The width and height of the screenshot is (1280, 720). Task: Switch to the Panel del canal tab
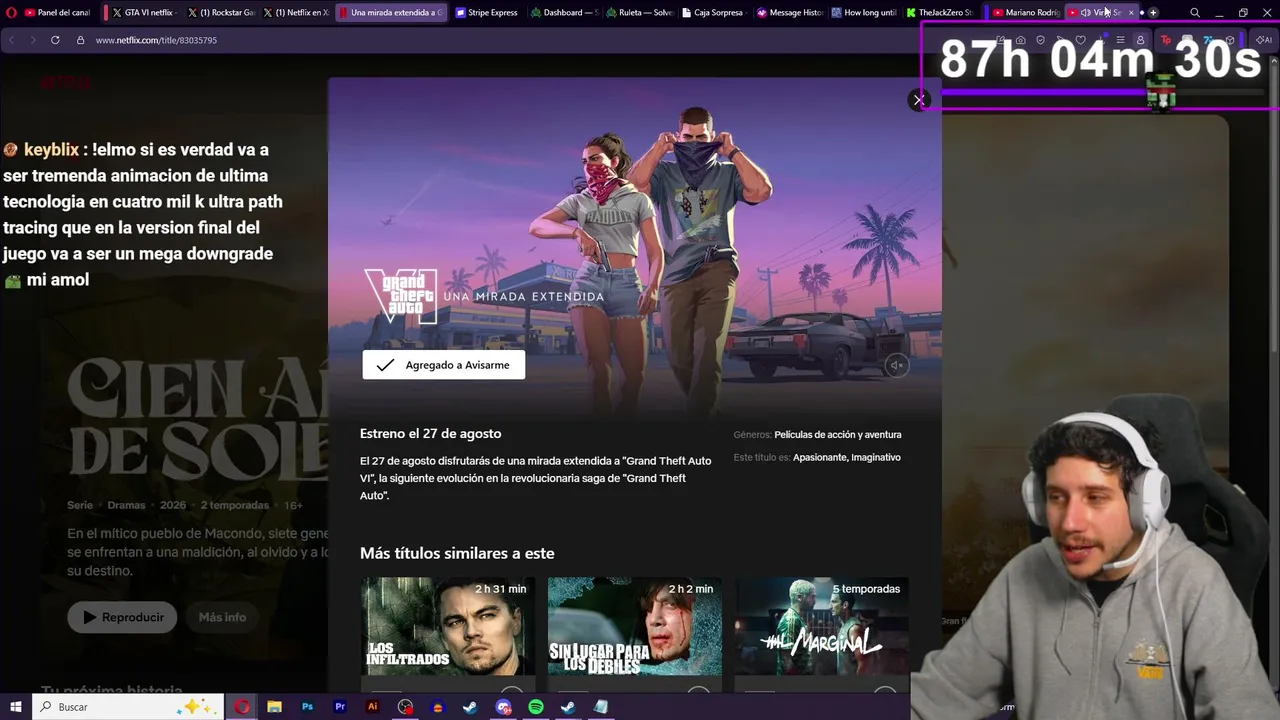click(57, 12)
